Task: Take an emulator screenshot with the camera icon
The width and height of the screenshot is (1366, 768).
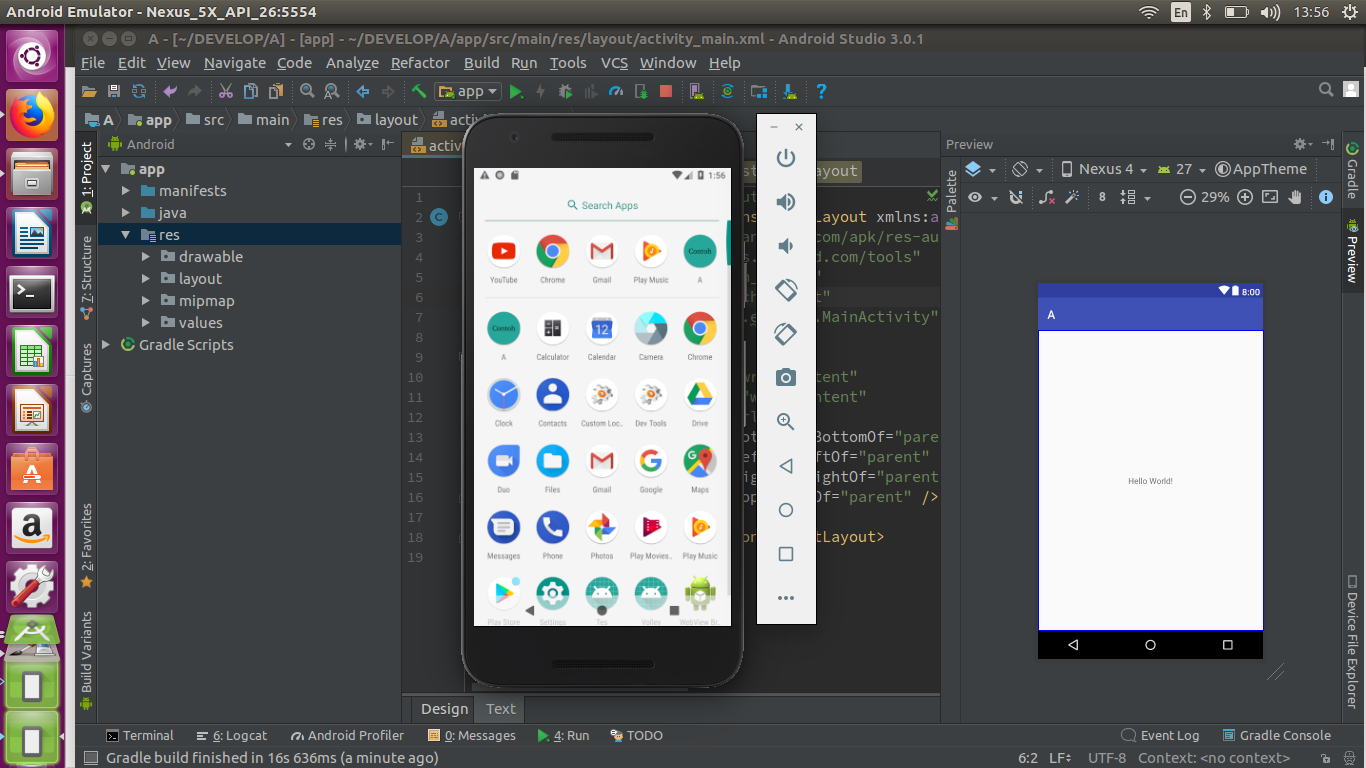Action: pos(786,377)
